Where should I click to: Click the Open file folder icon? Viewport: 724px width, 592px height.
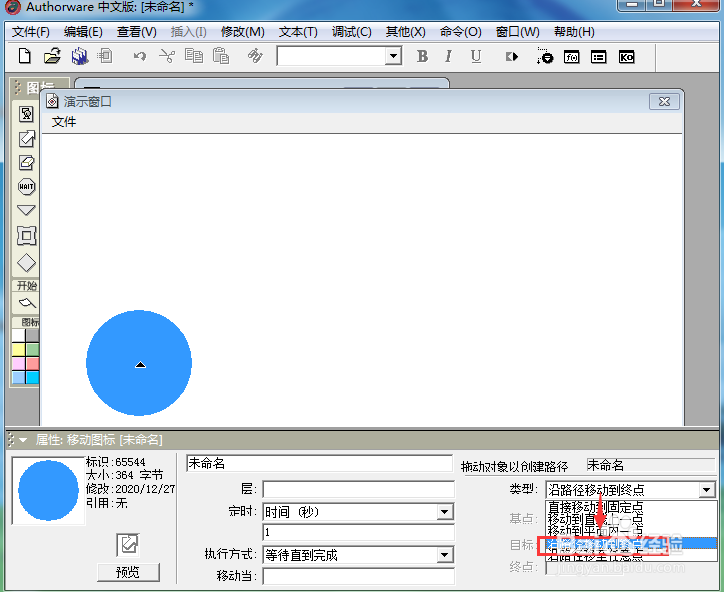click(x=52, y=56)
